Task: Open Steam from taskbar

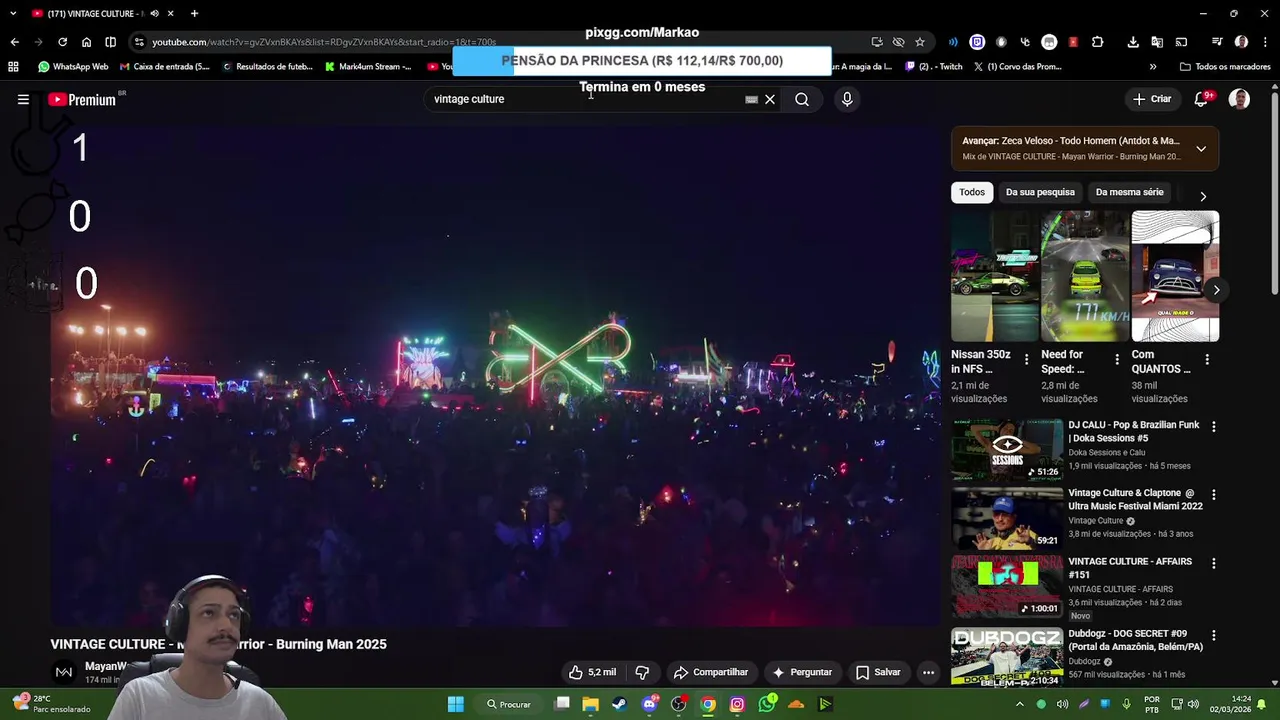Action: [x=619, y=704]
